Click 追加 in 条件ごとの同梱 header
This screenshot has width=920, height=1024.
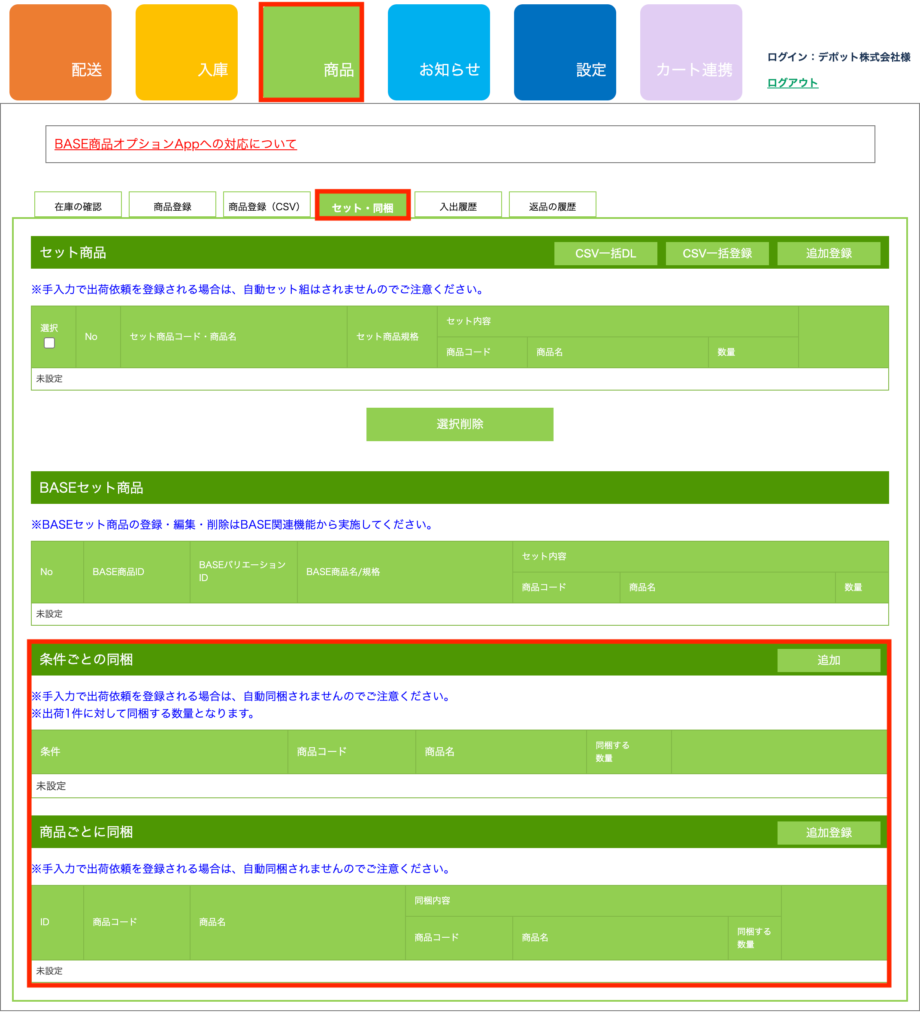(828, 660)
